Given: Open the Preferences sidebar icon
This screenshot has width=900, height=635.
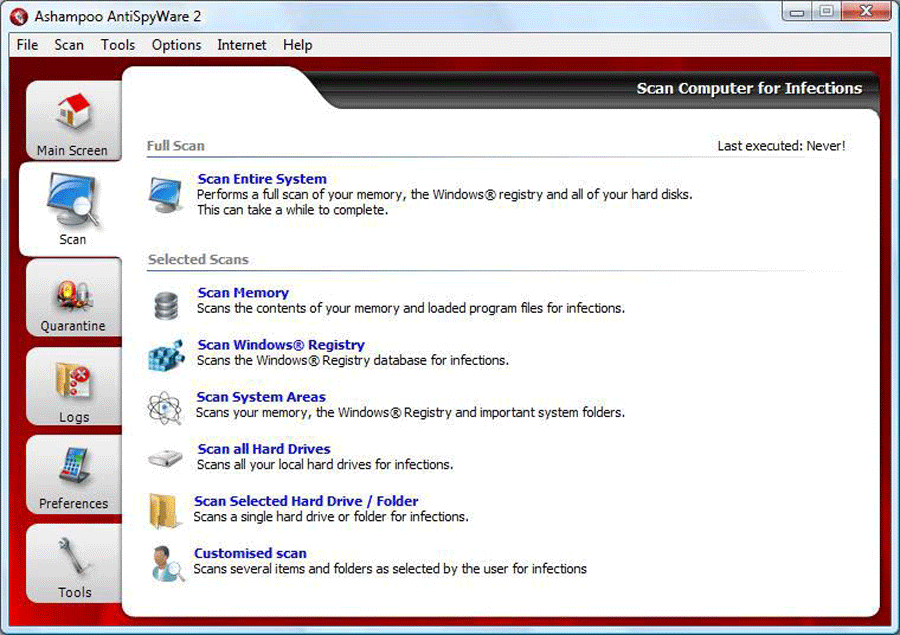Looking at the screenshot, I should point(73,465).
